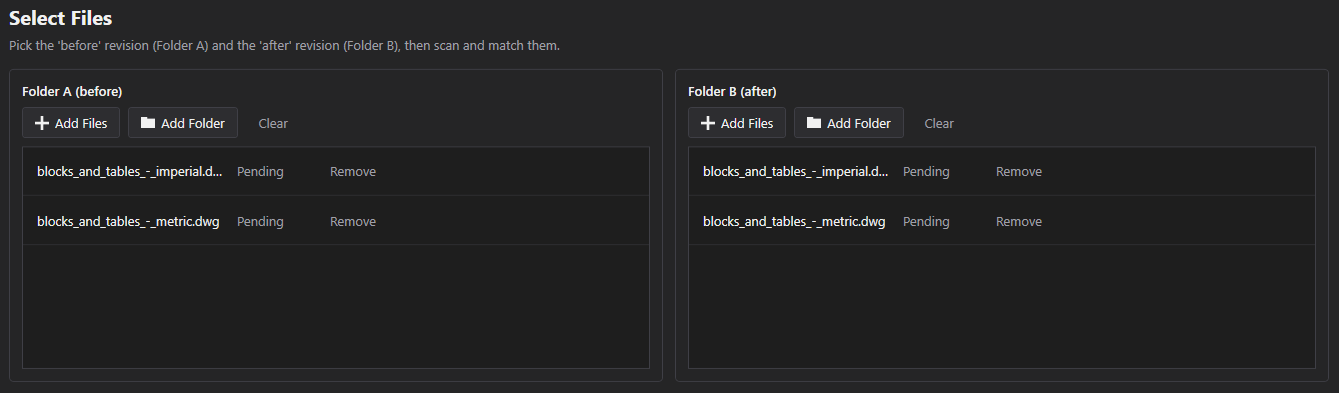
Task: Click Pending status of imperial file in Folder B
Action: (x=926, y=172)
